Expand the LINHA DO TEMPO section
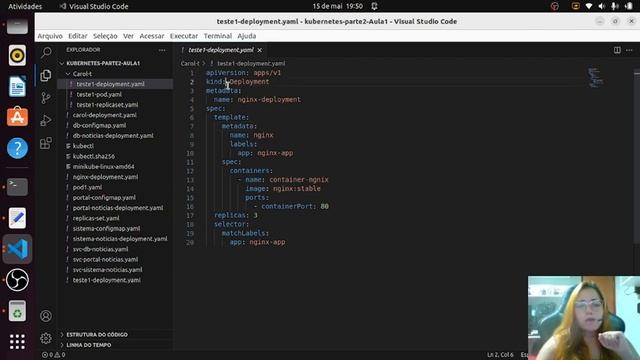The height and width of the screenshot is (360, 640). point(89,345)
